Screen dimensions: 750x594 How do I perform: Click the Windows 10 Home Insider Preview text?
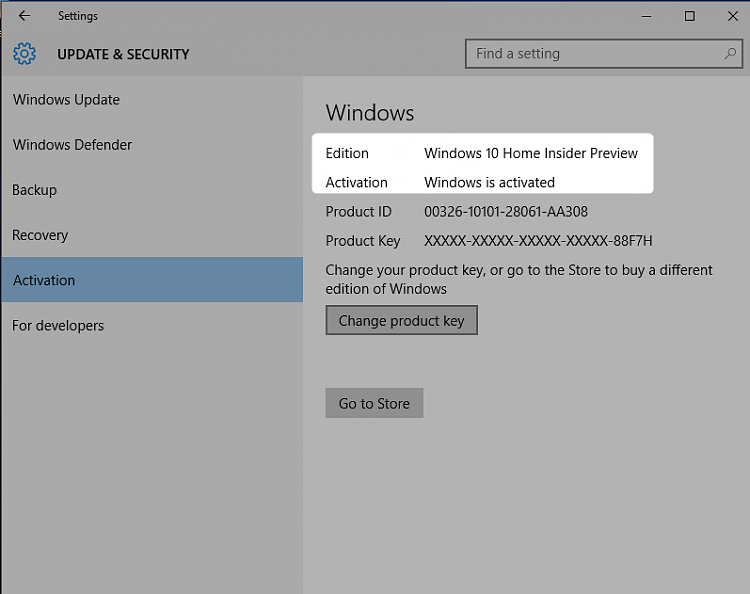click(531, 153)
